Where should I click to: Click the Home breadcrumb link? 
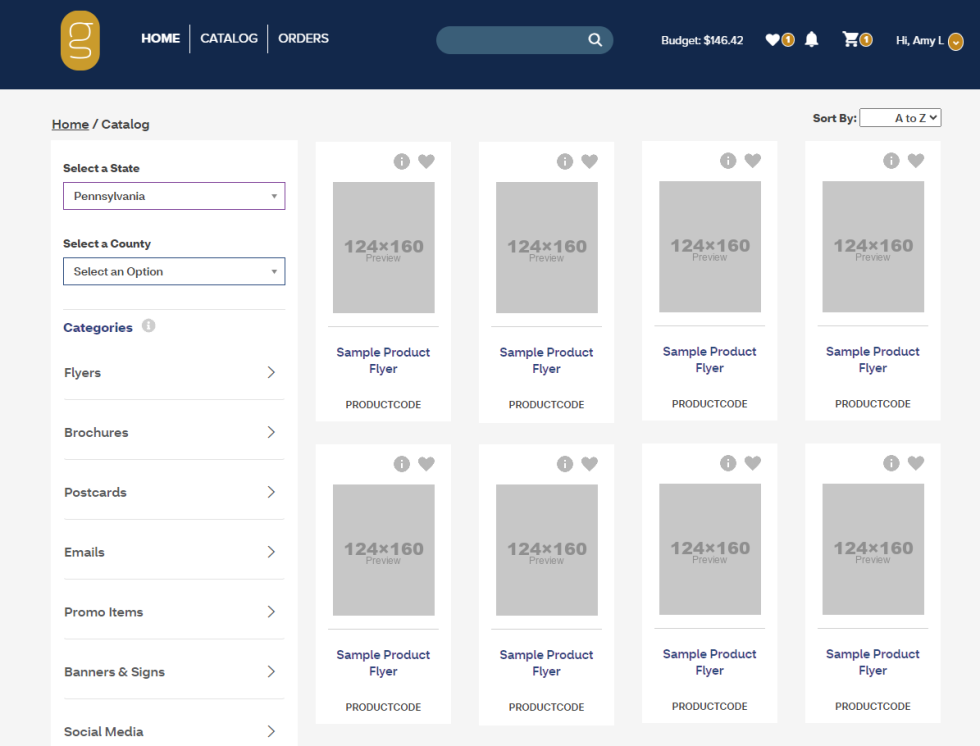[70, 124]
